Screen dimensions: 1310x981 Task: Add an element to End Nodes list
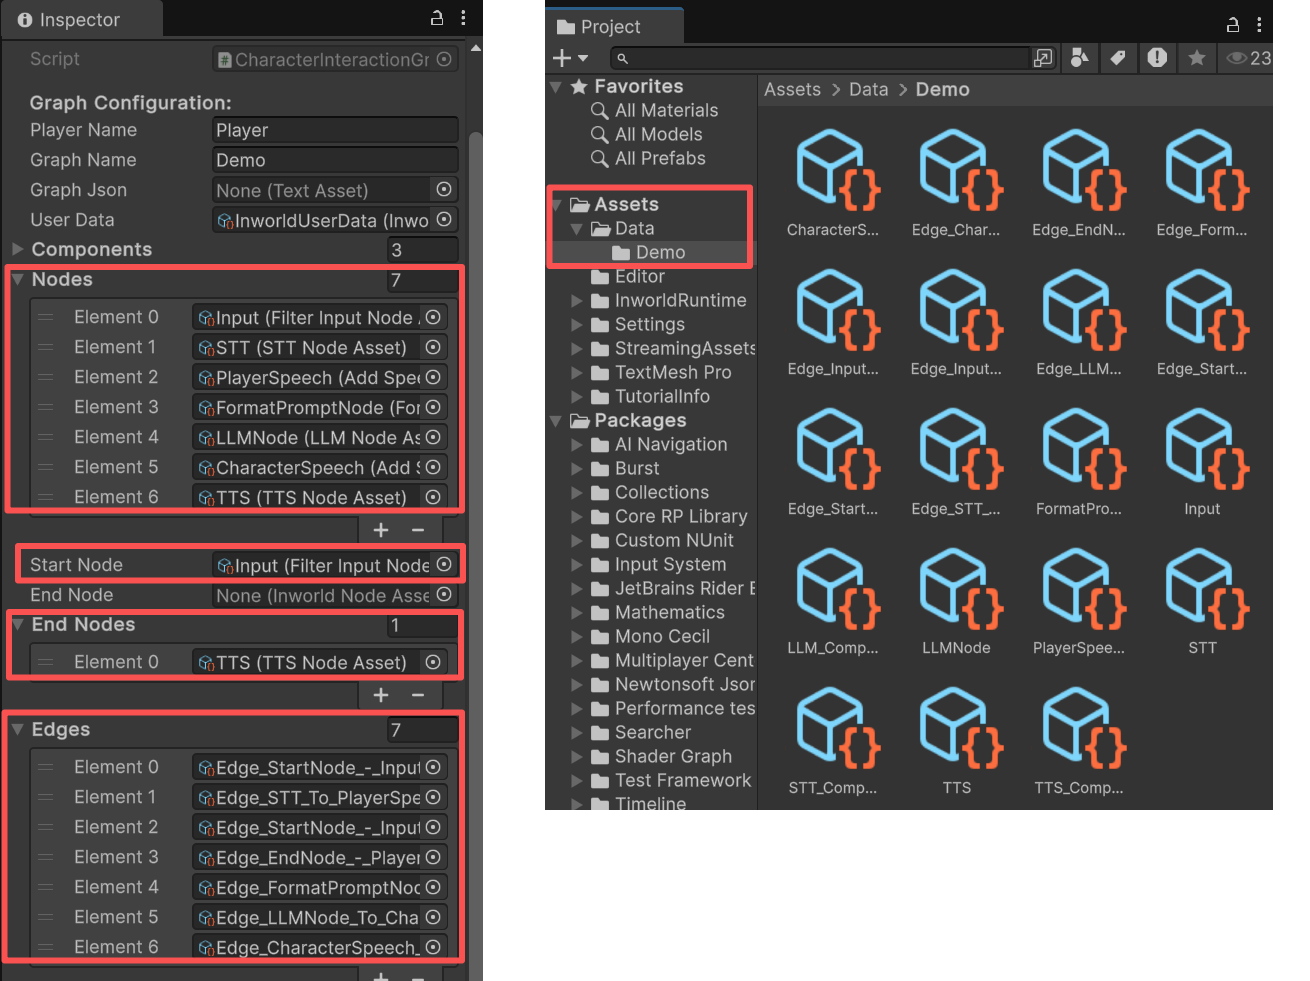(381, 695)
